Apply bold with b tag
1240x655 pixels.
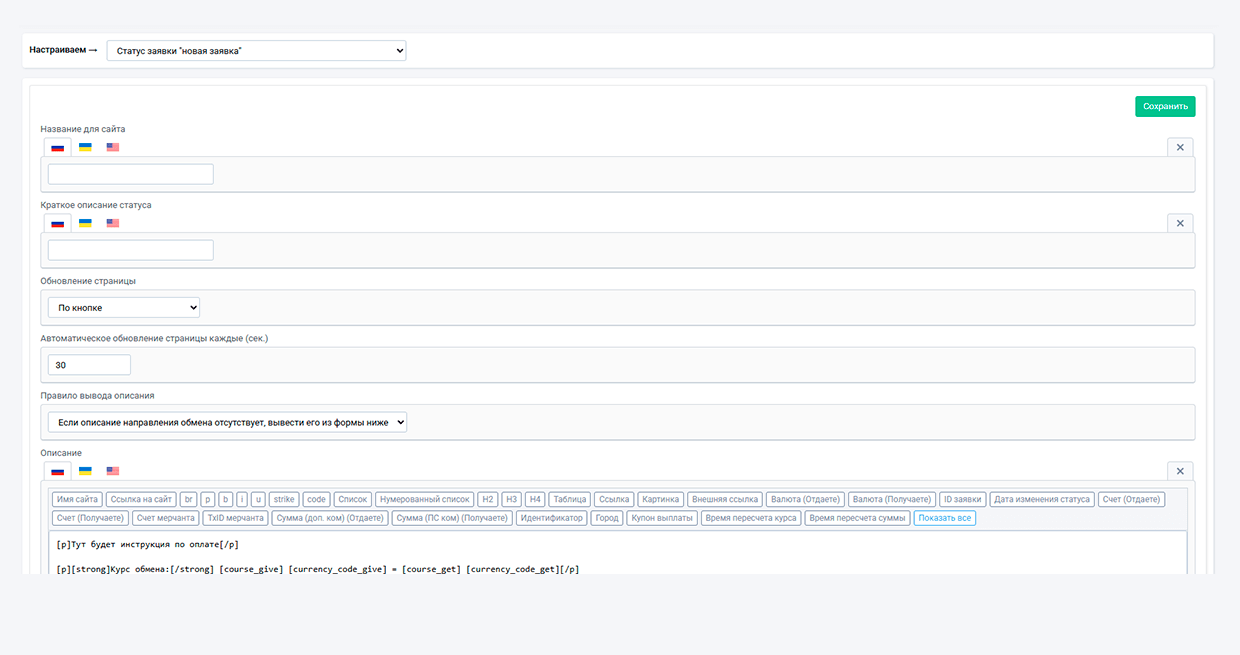226,499
